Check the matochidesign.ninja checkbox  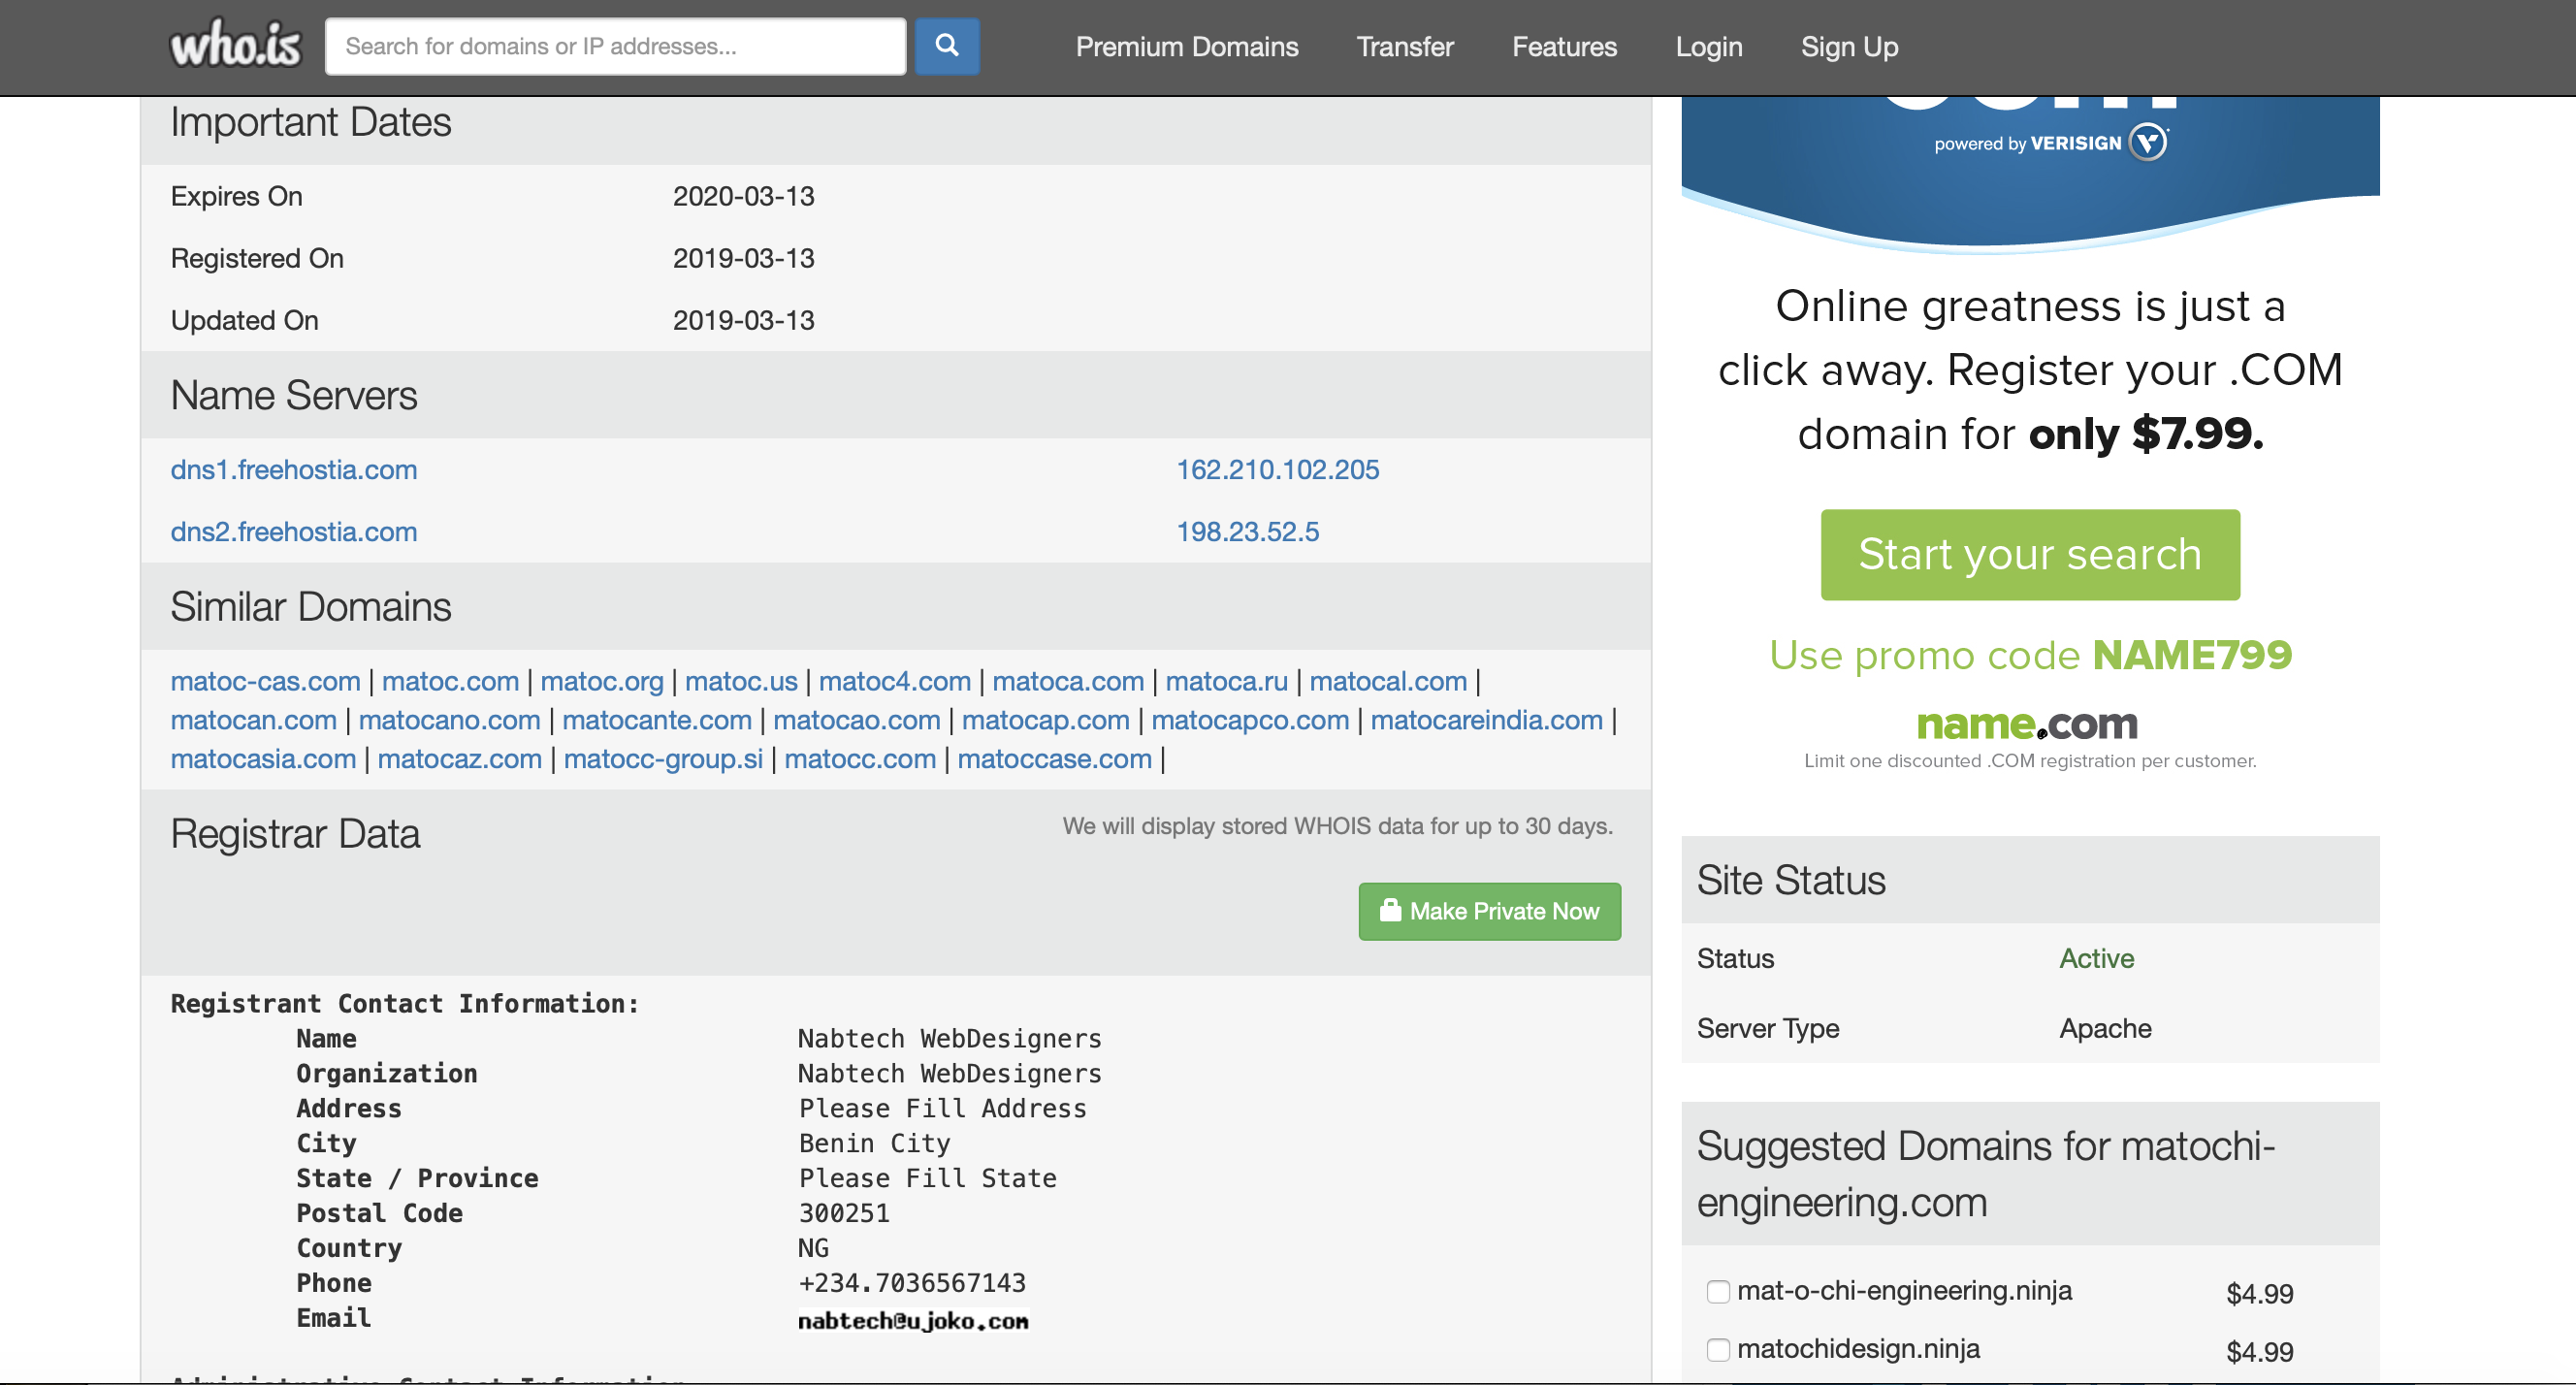click(1717, 1350)
